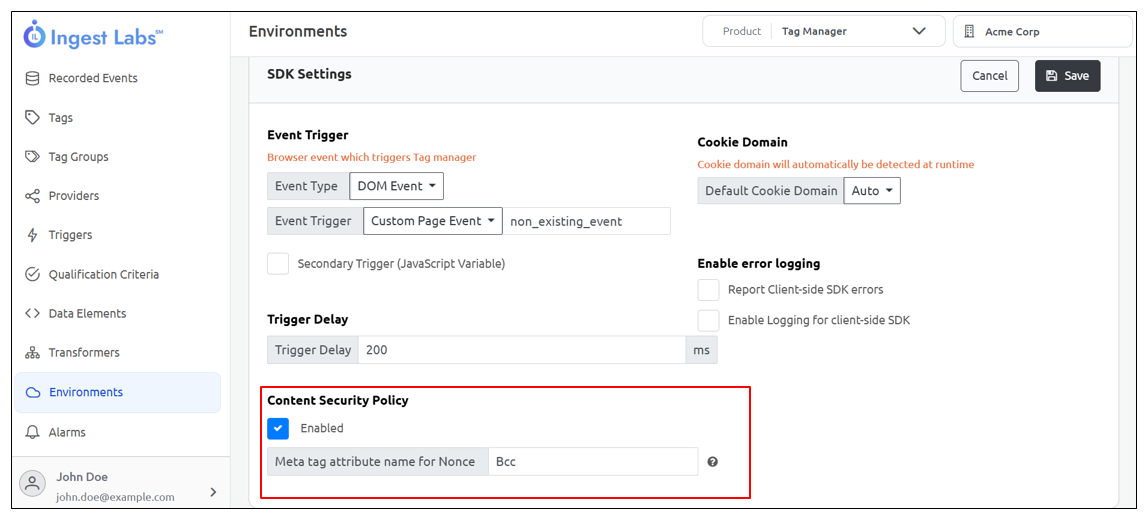Click the Tag Groups icon in sidebar

33,157
